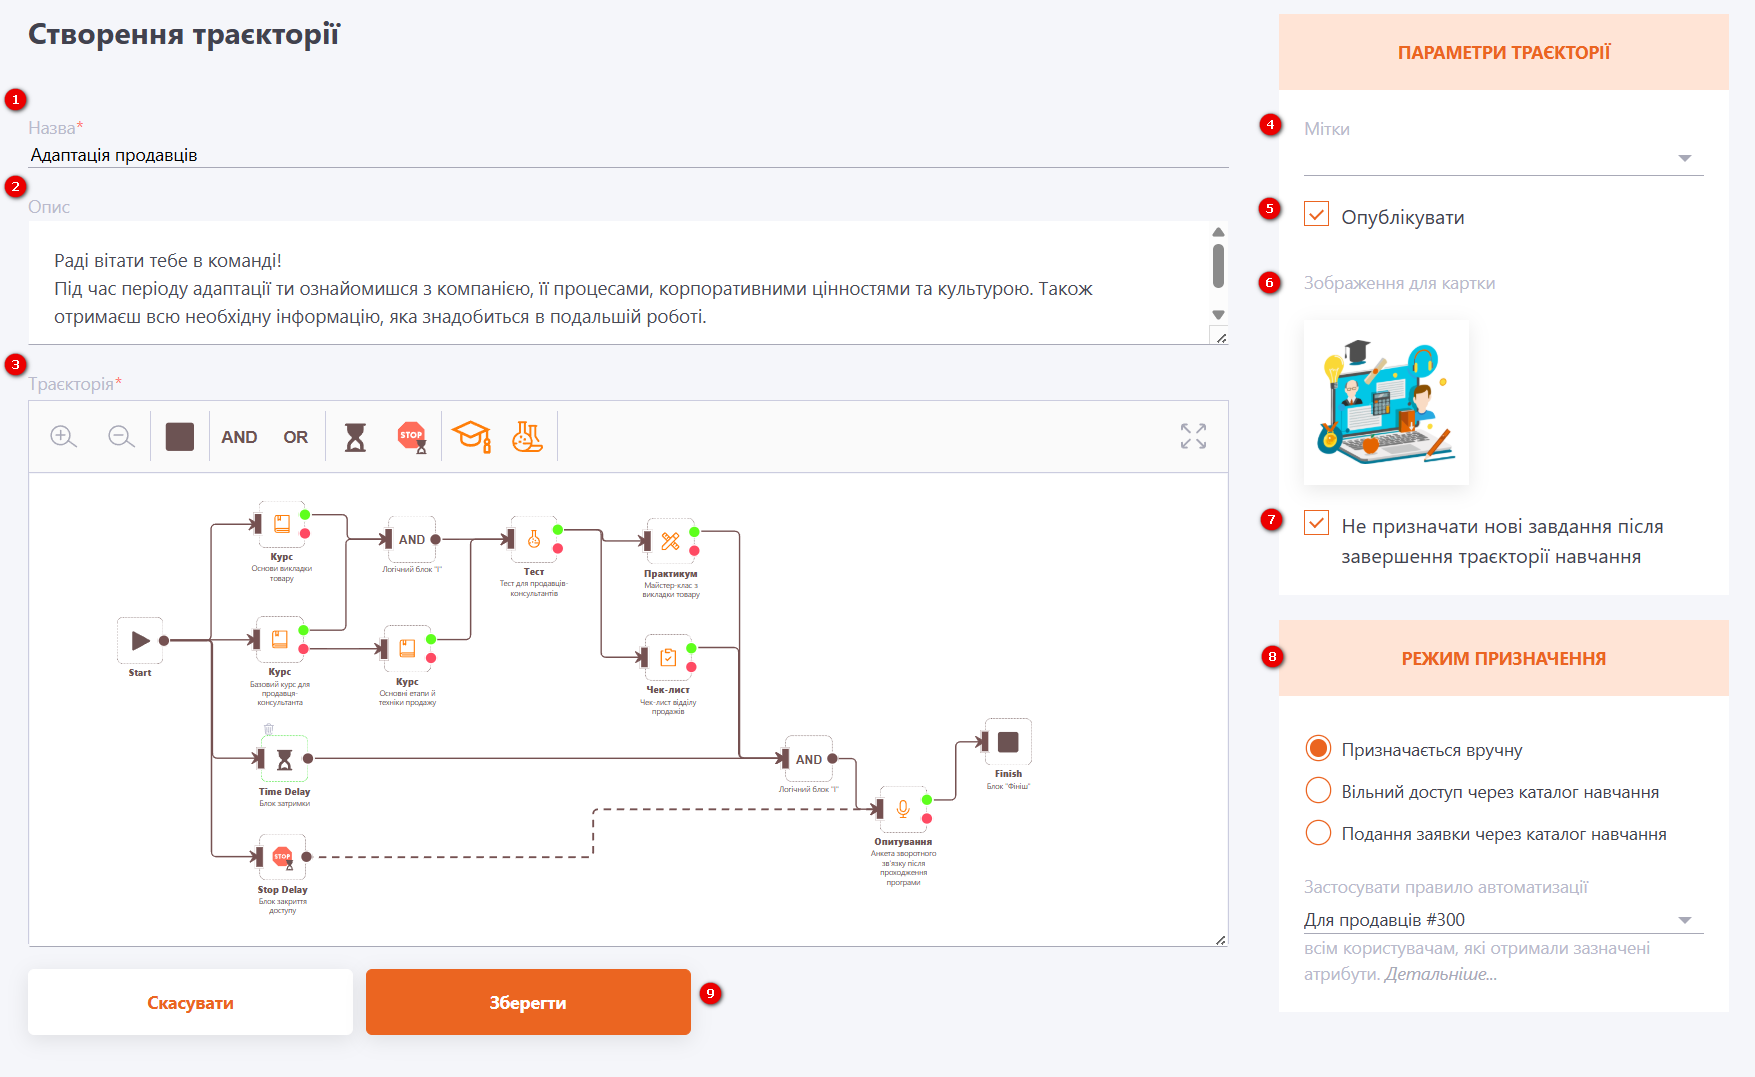
Task: Select 'Вільний доступ через каталог навчання' option
Action: point(1318,791)
